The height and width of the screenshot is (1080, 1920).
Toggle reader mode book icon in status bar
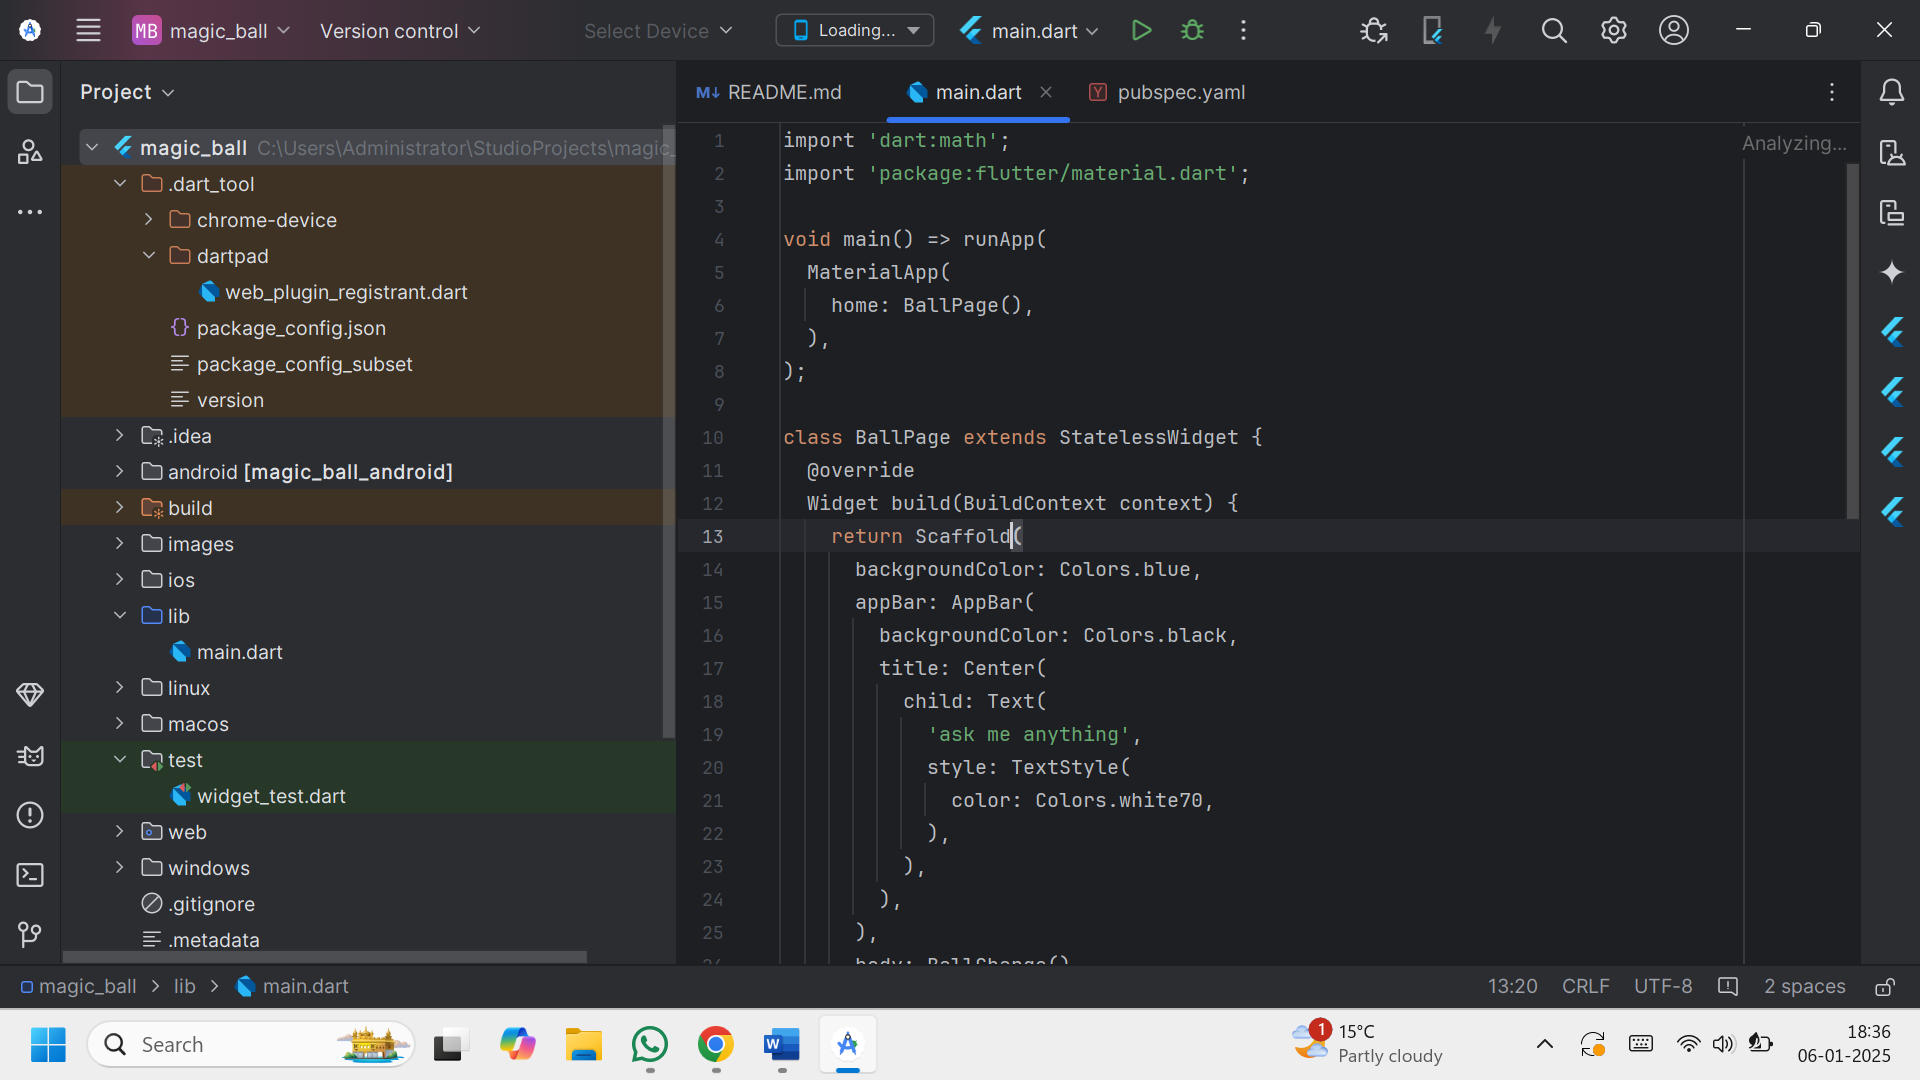(1727, 986)
